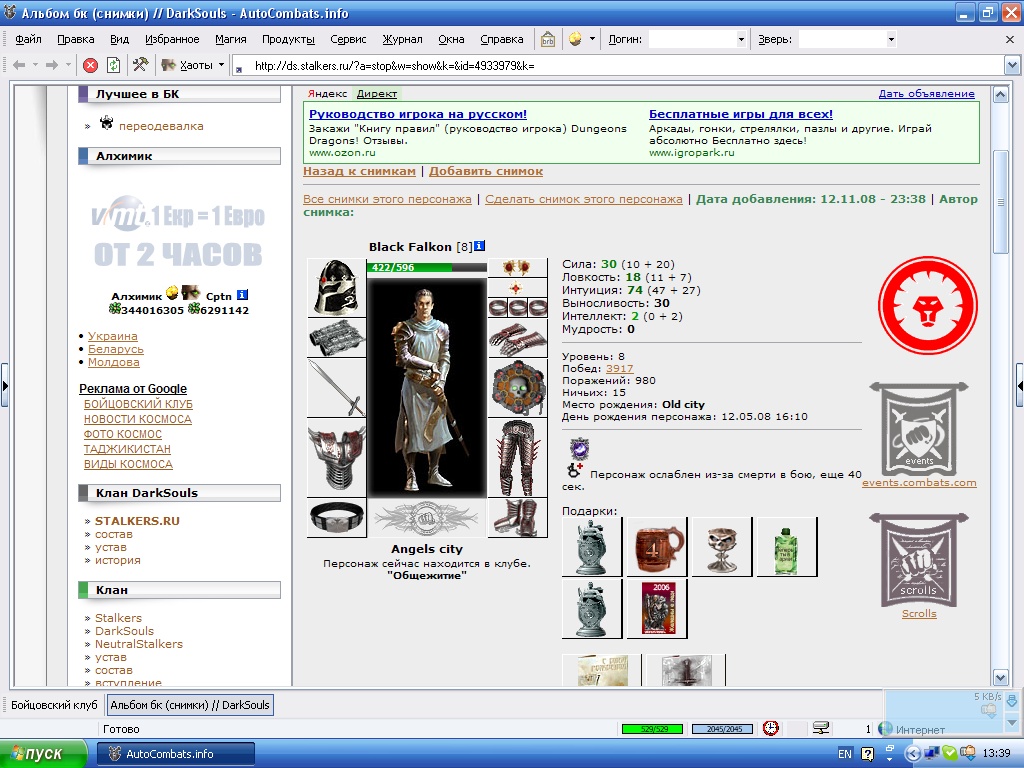
Task: Click the brb status toolbar icon
Action: 547,39
